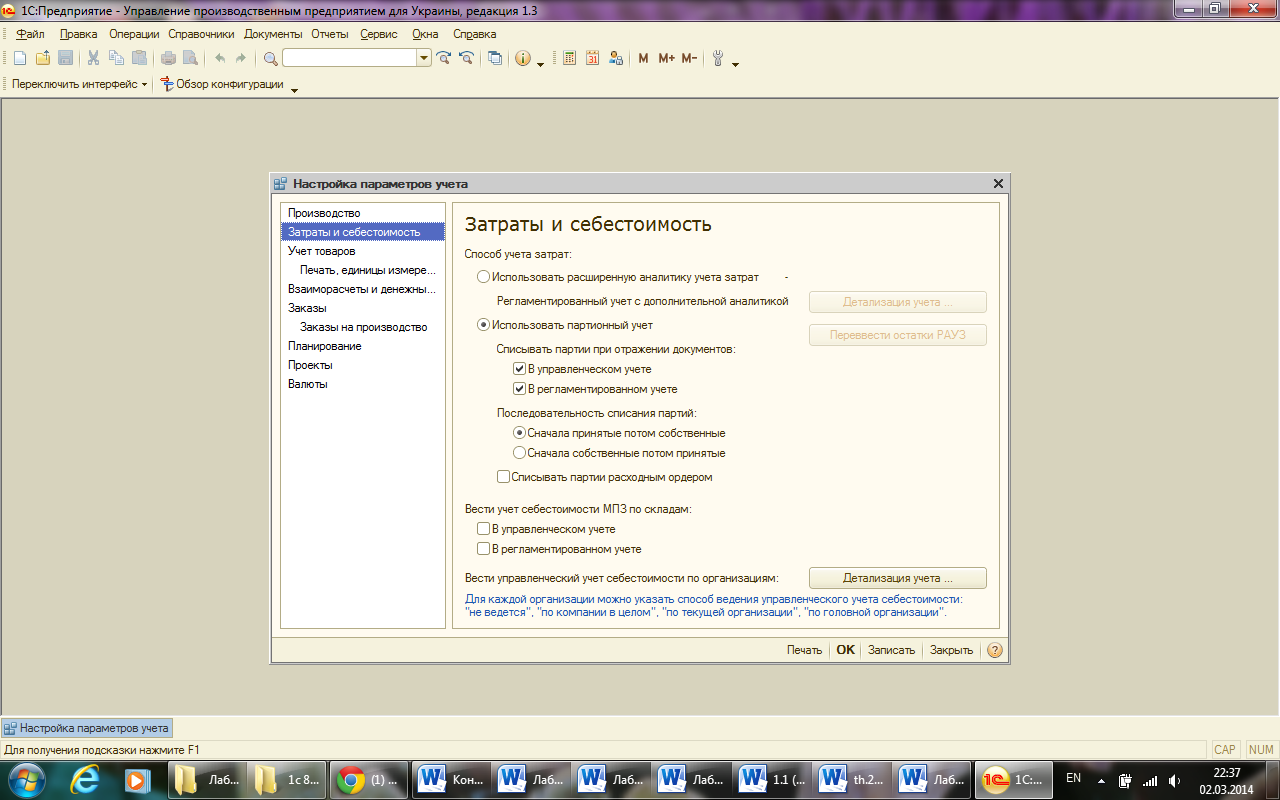Open the Справочники menu
The height and width of the screenshot is (800, 1280).
201,34
